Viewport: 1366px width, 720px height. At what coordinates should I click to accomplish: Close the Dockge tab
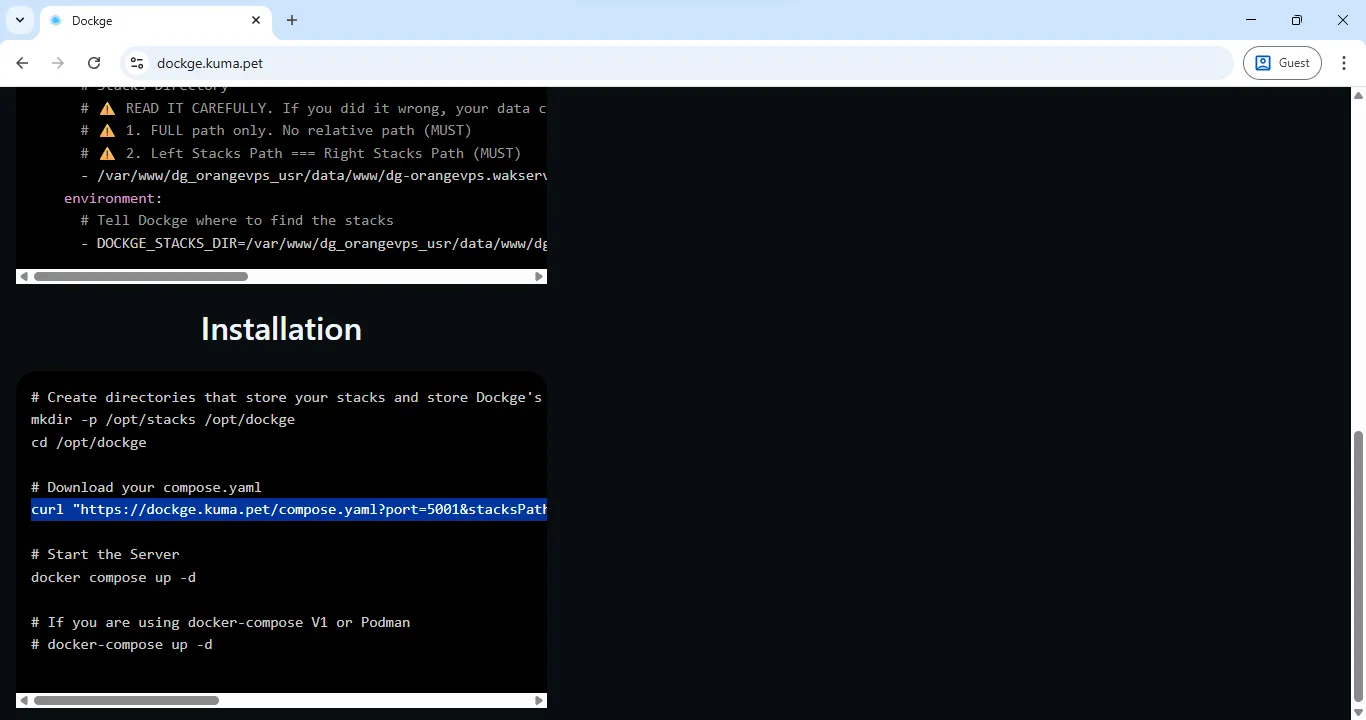pos(256,20)
